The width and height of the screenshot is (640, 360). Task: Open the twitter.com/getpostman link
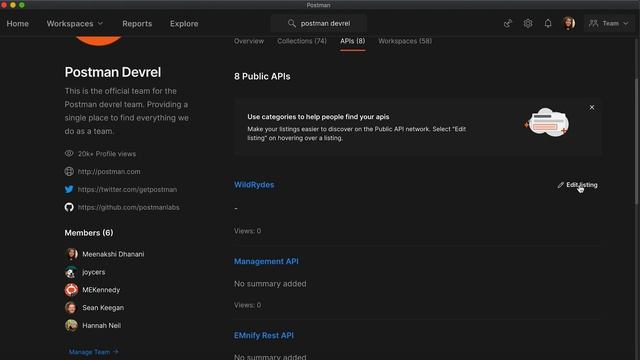127,189
